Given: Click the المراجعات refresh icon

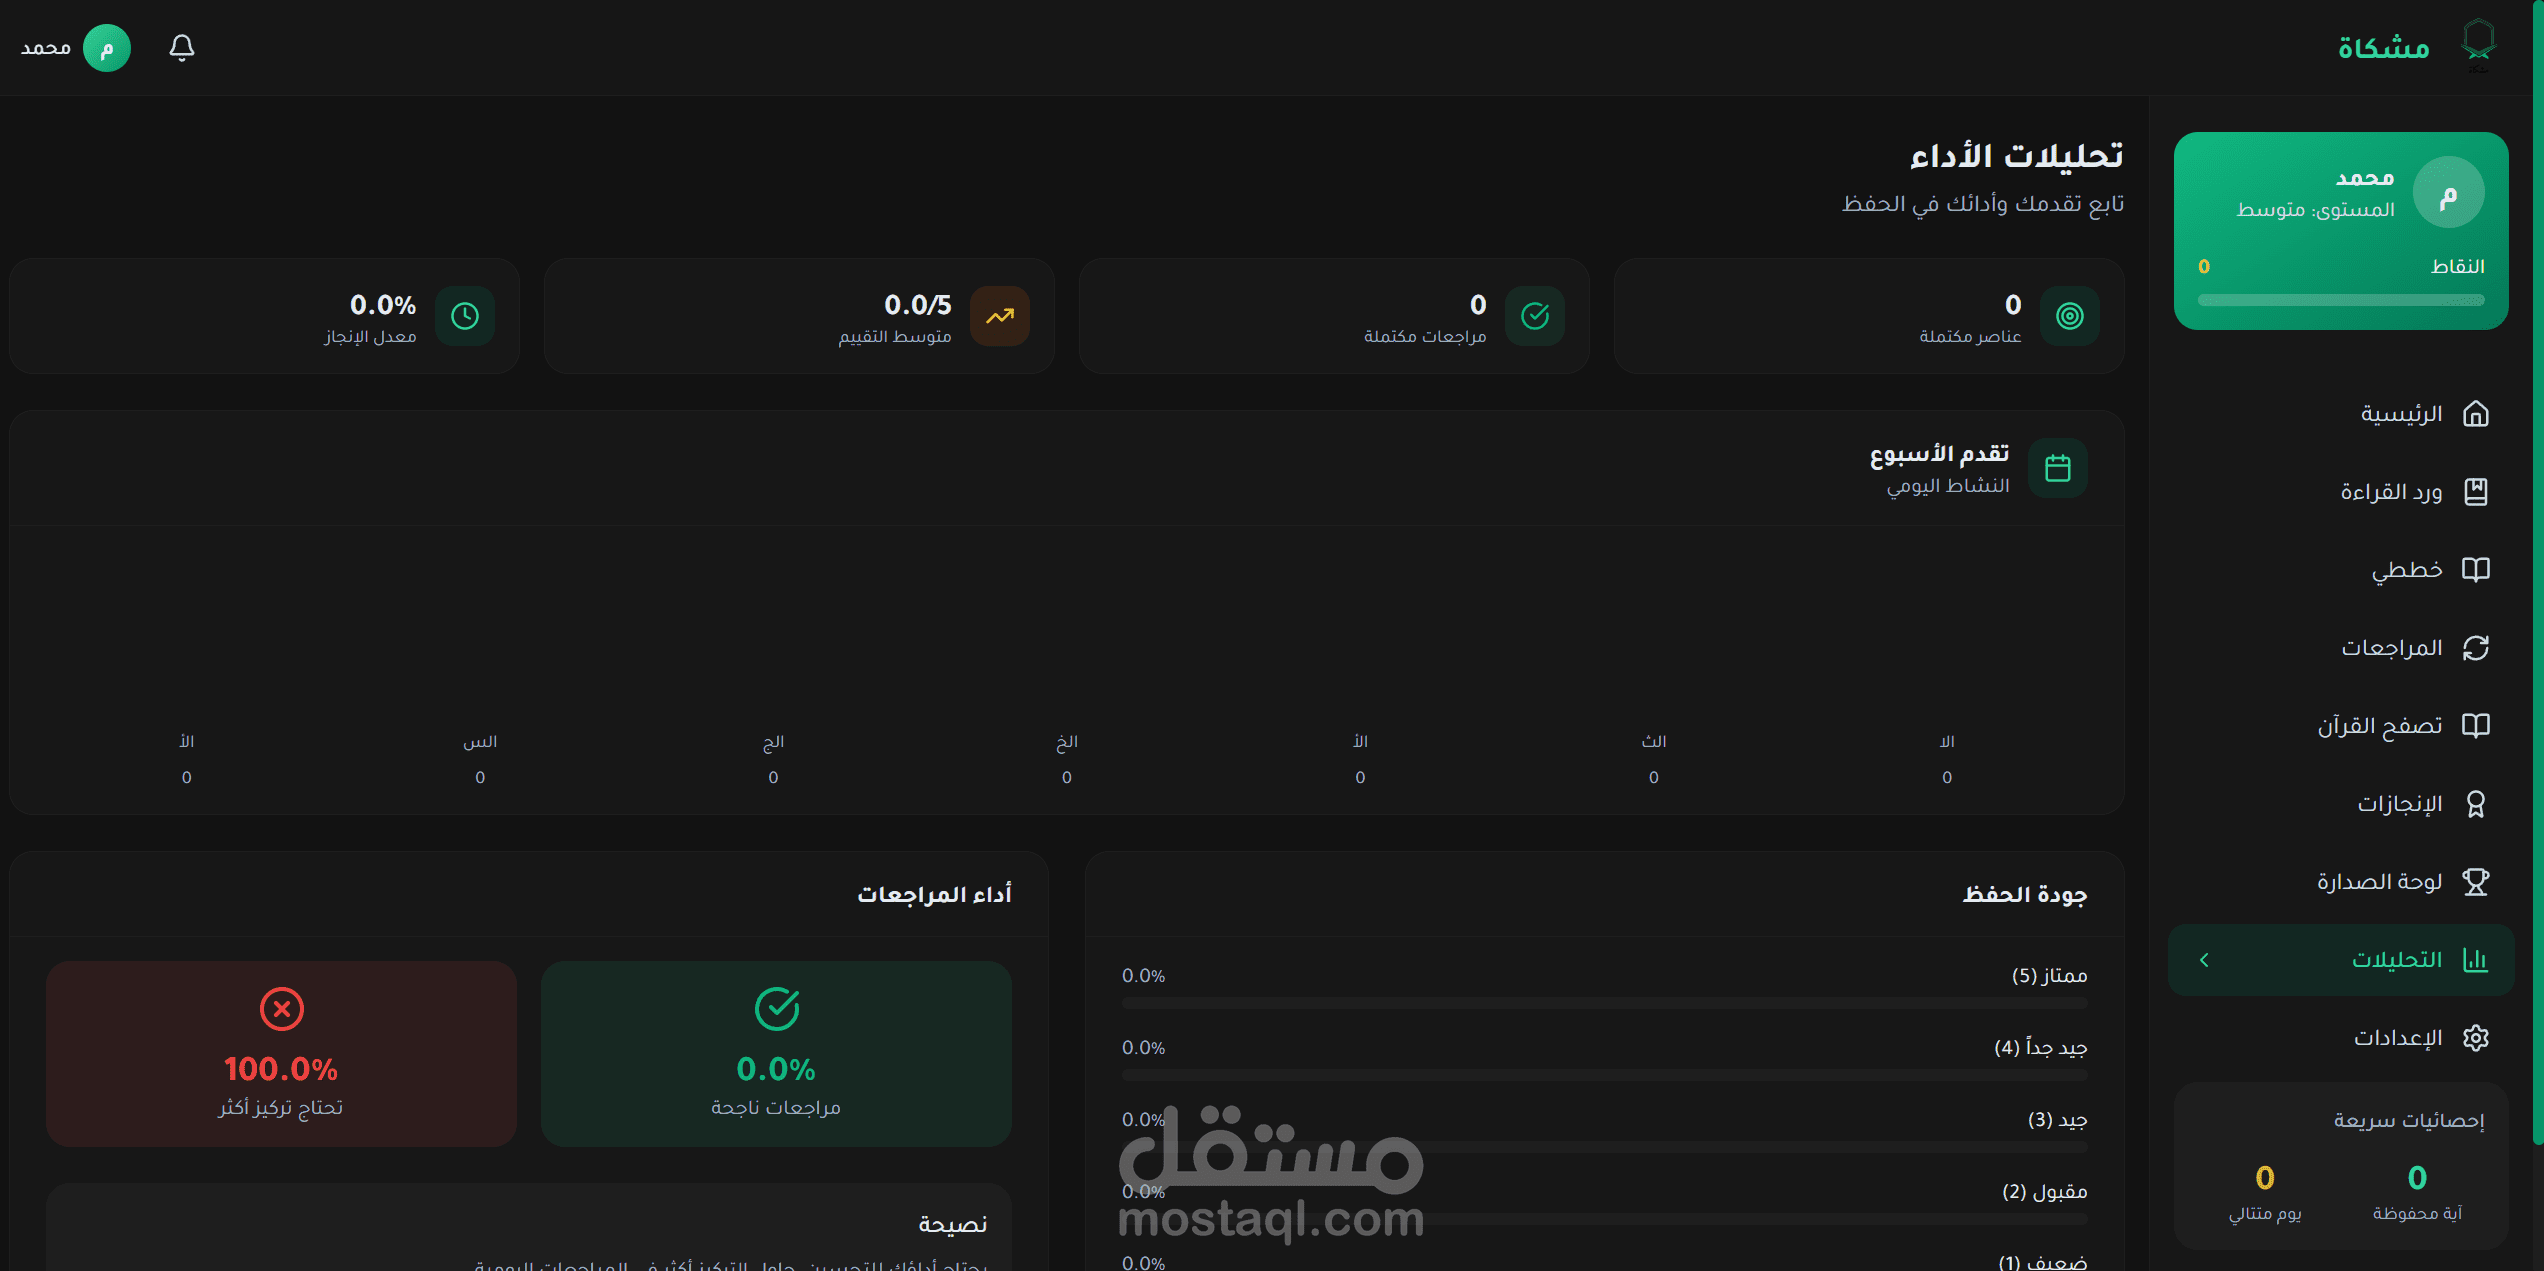Looking at the screenshot, I should (2475, 648).
